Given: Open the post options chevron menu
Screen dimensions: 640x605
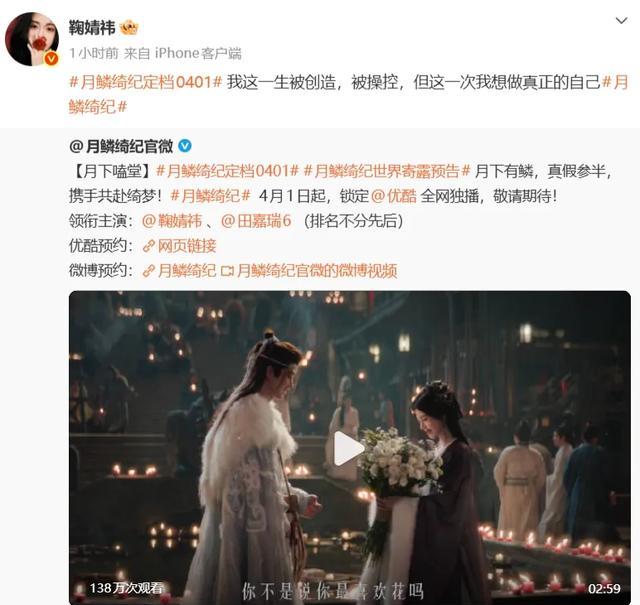Looking at the screenshot, I should tap(621, 20).
